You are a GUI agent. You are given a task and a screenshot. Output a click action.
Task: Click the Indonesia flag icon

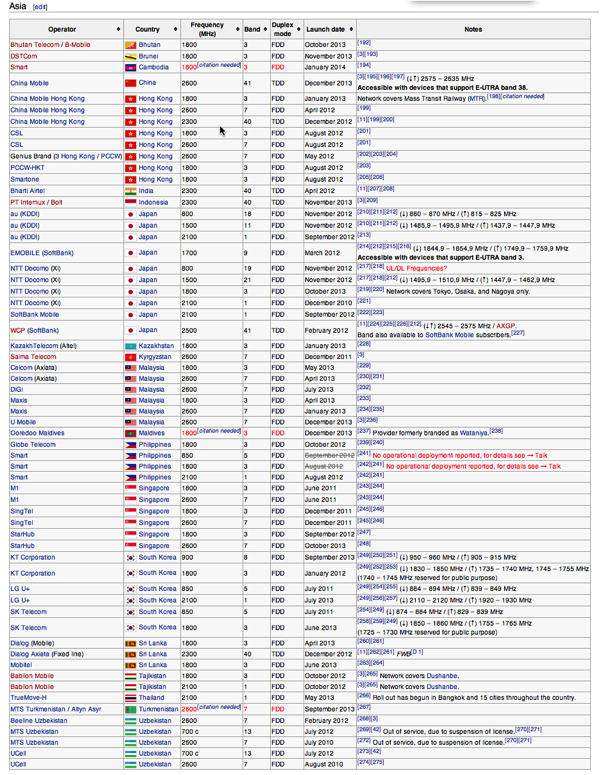[x=130, y=202]
